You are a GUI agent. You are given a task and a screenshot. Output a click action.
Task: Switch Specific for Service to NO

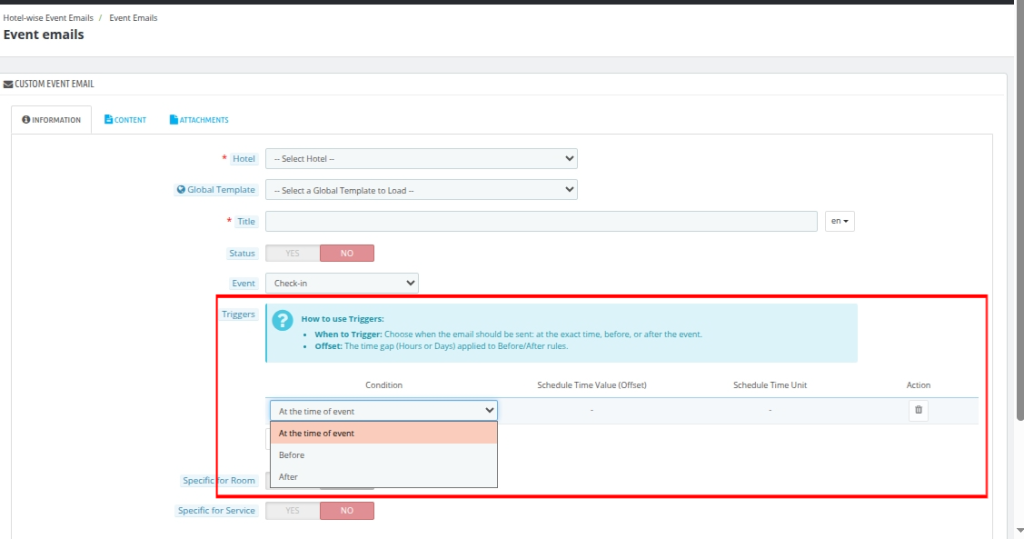pyautogui.click(x=347, y=511)
